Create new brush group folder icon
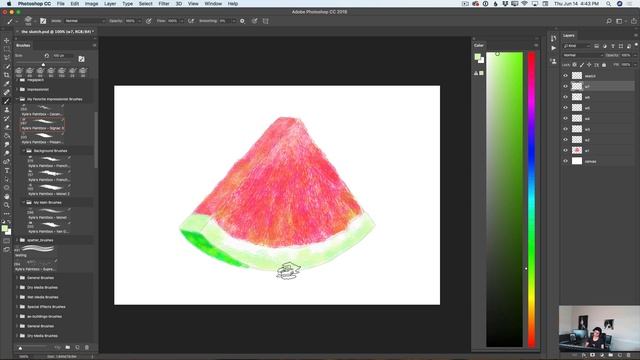The width and height of the screenshot is (640, 360). pos(68,347)
